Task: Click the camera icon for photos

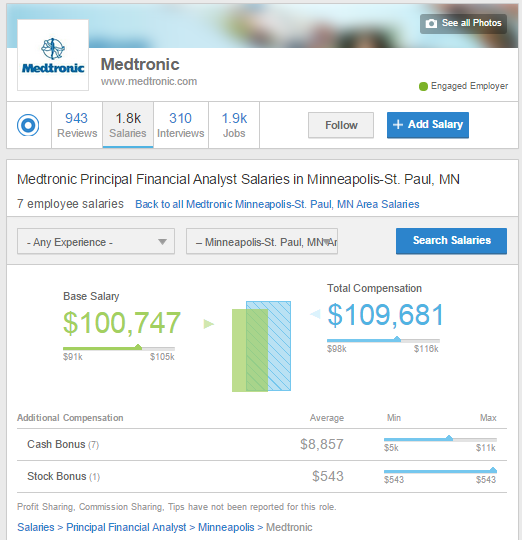Action: (x=431, y=23)
